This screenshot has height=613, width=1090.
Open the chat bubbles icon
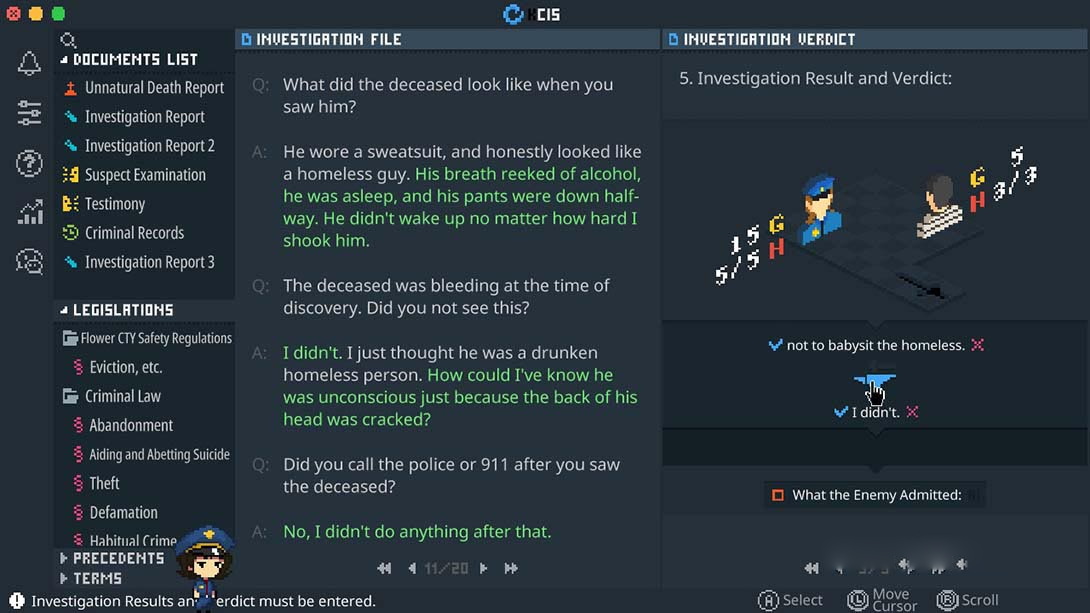[x=29, y=261]
